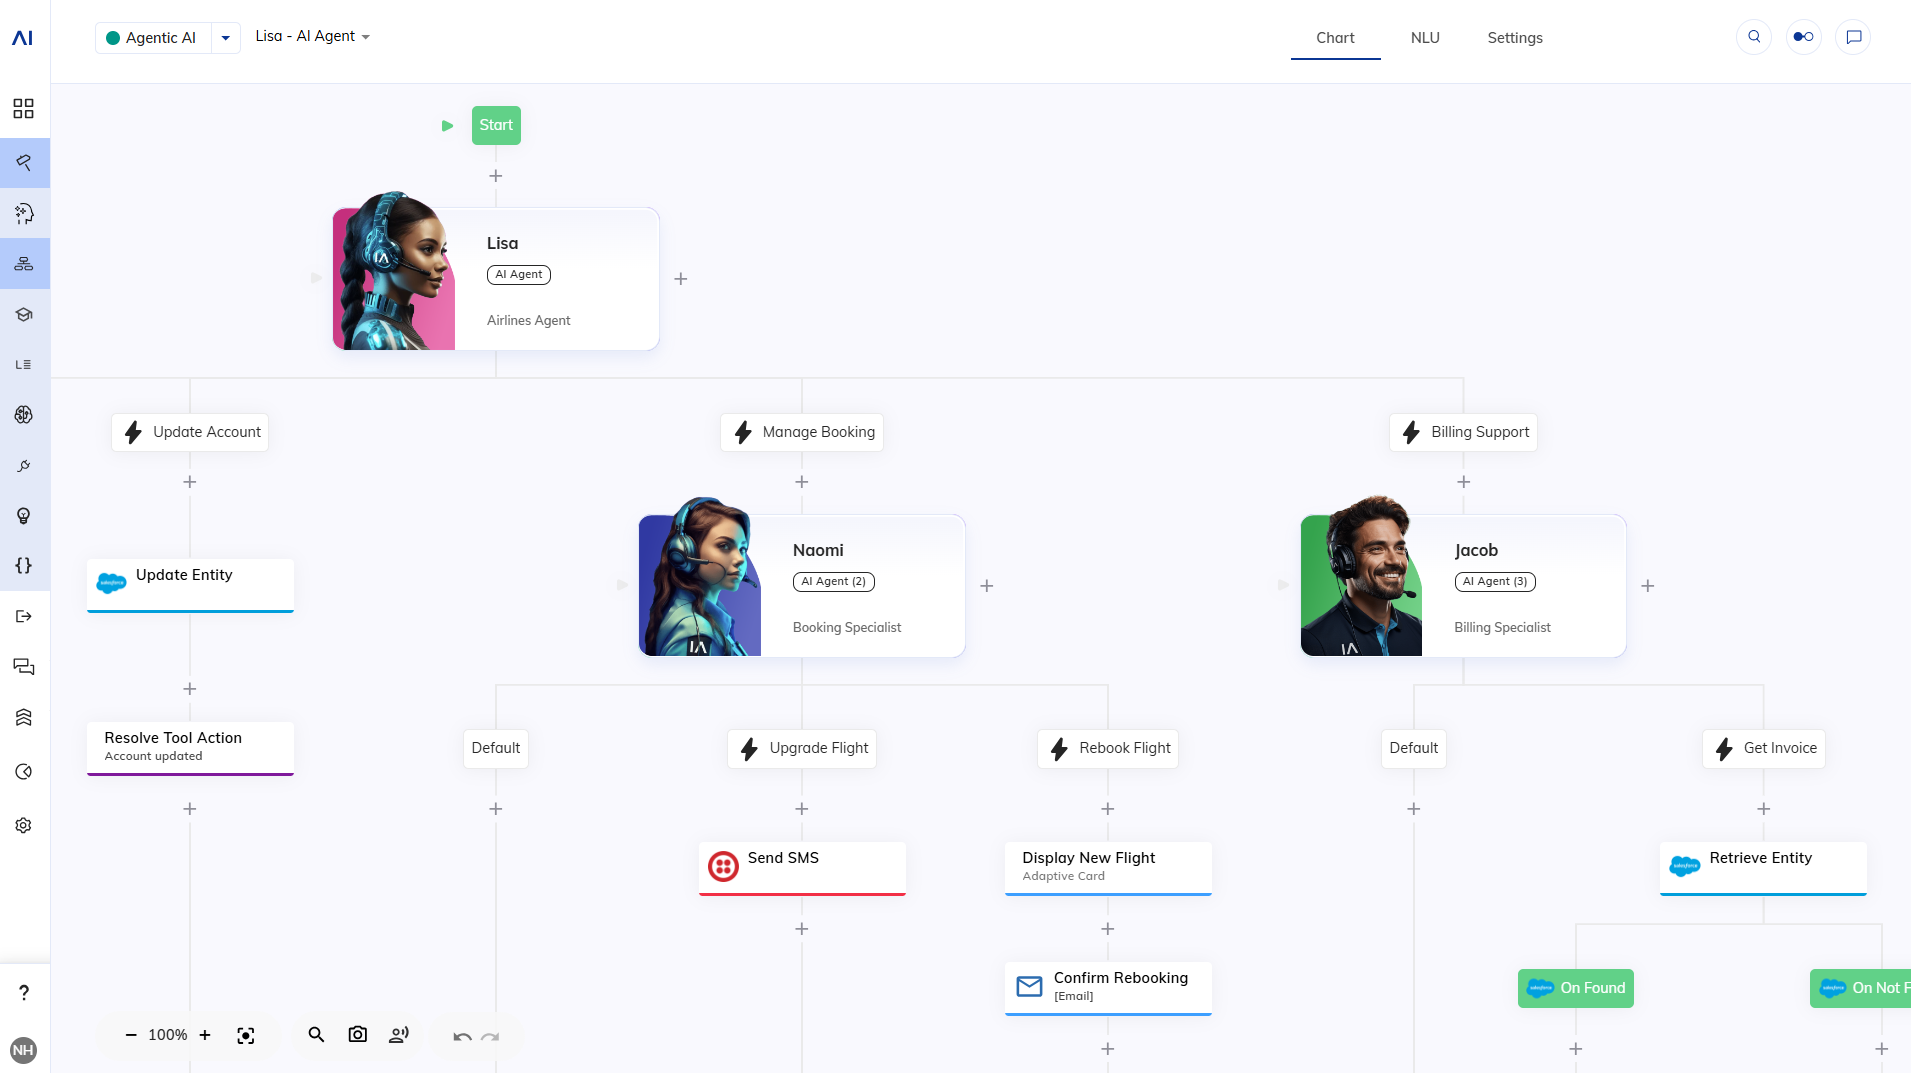The image size is (1911, 1073).
Task: Switch to the NLU tab
Action: pos(1424,38)
